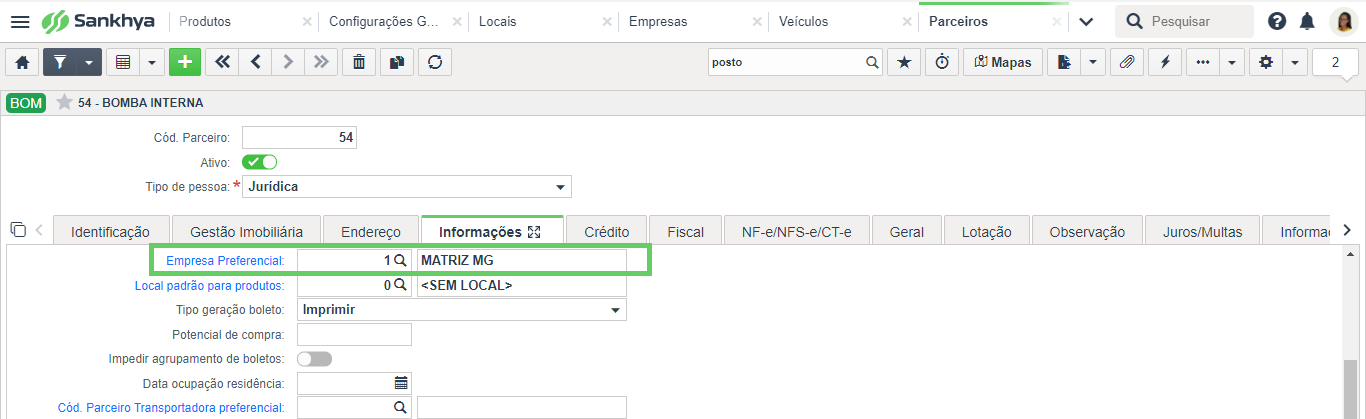Click the Potencial de compra field
The height and width of the screenshot is (419, 1366).
click(x=354, y=334)
